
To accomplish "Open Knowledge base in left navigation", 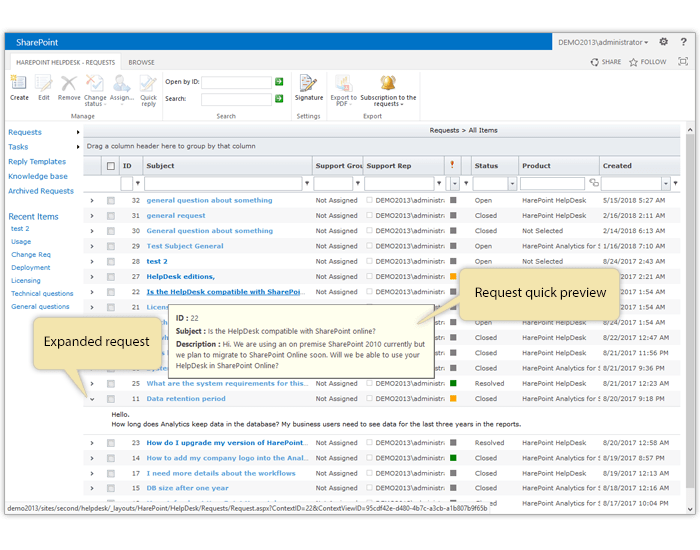I will point(38,176).
